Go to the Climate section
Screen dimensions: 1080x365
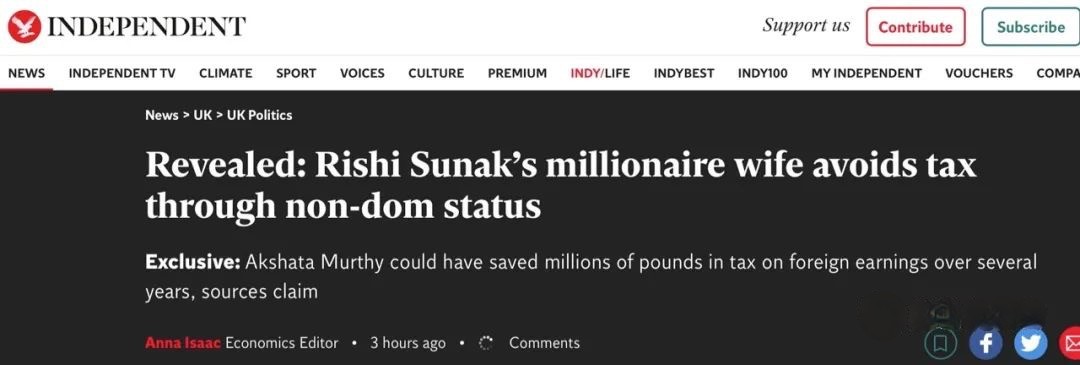(225, 73)
